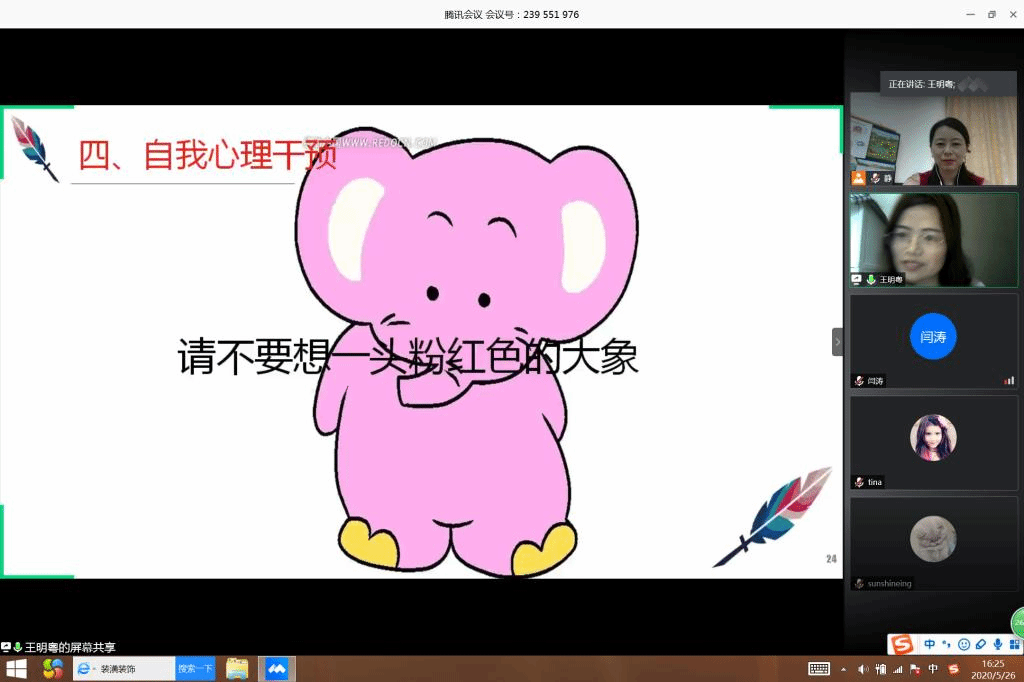Open the volume control in system tray
Viewport: 1024px width, 682px height.
point(863,669)
